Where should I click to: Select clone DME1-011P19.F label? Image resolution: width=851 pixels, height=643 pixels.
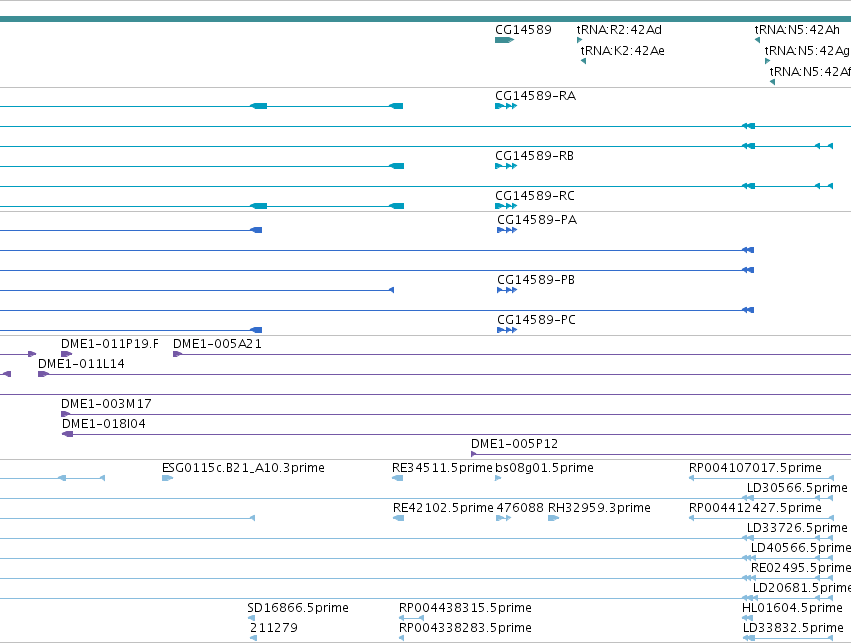pyautogui.click(x=110, y=344)
